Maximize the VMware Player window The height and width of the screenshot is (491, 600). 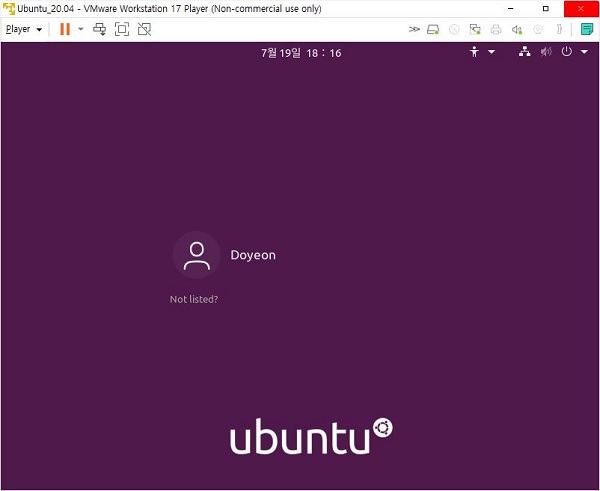[546, 8]
